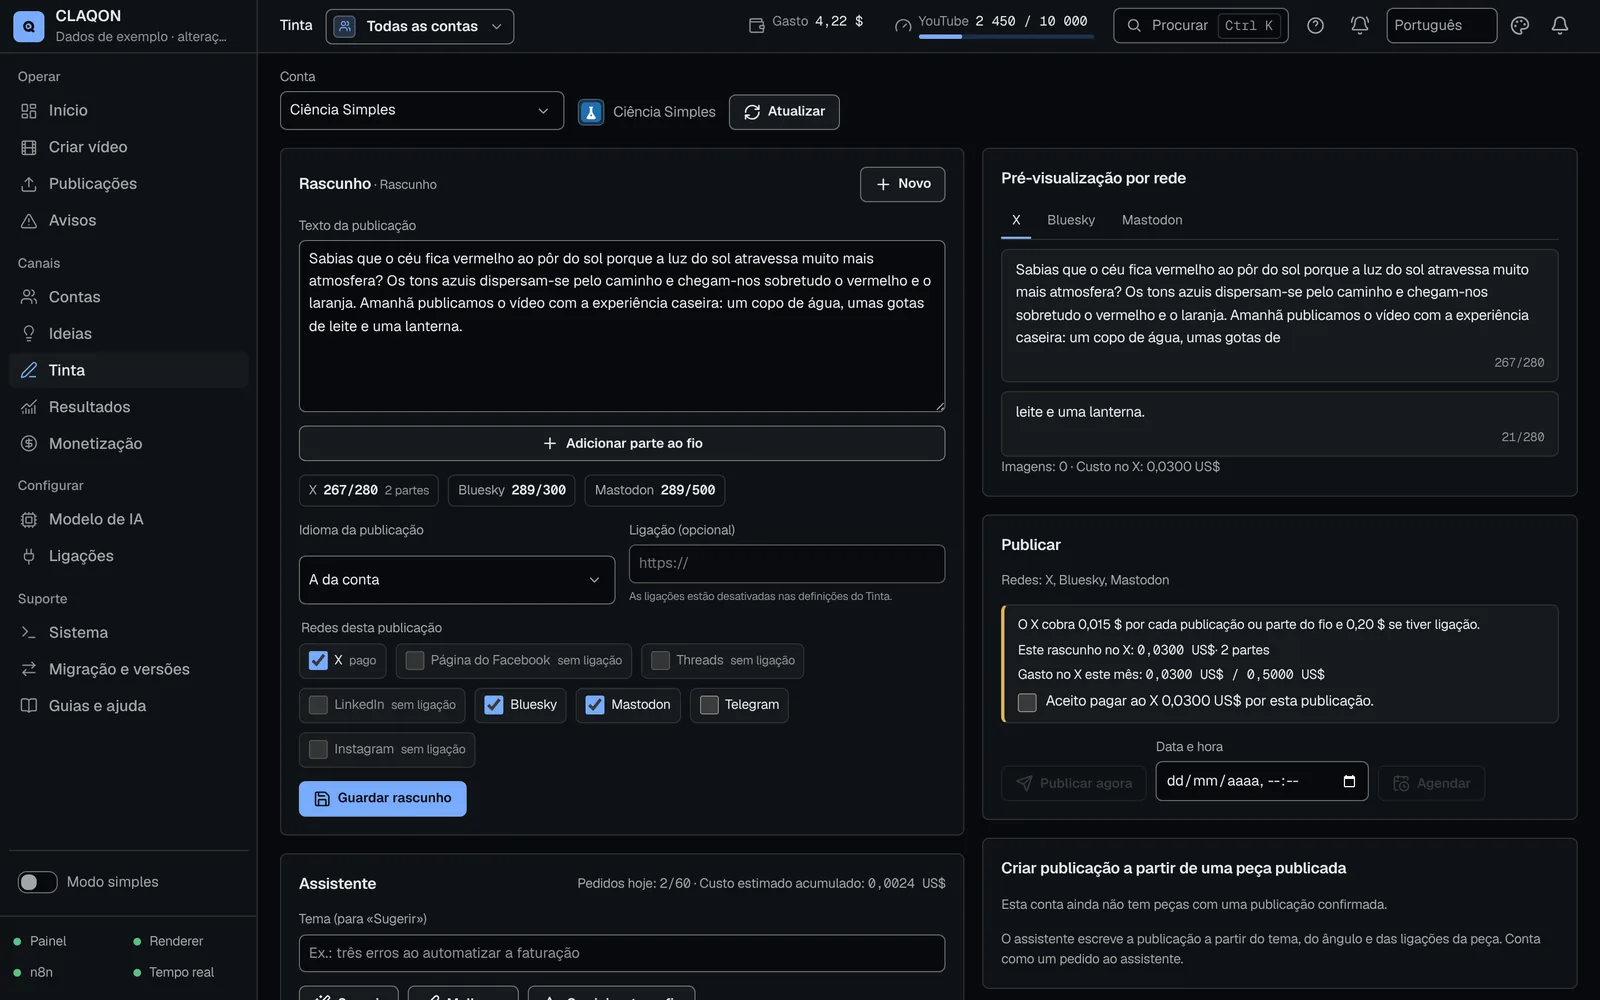Screen dimensions: 1600x1000
Task: Switch preview to Bluesky tab
Action: click(1071, 220)
